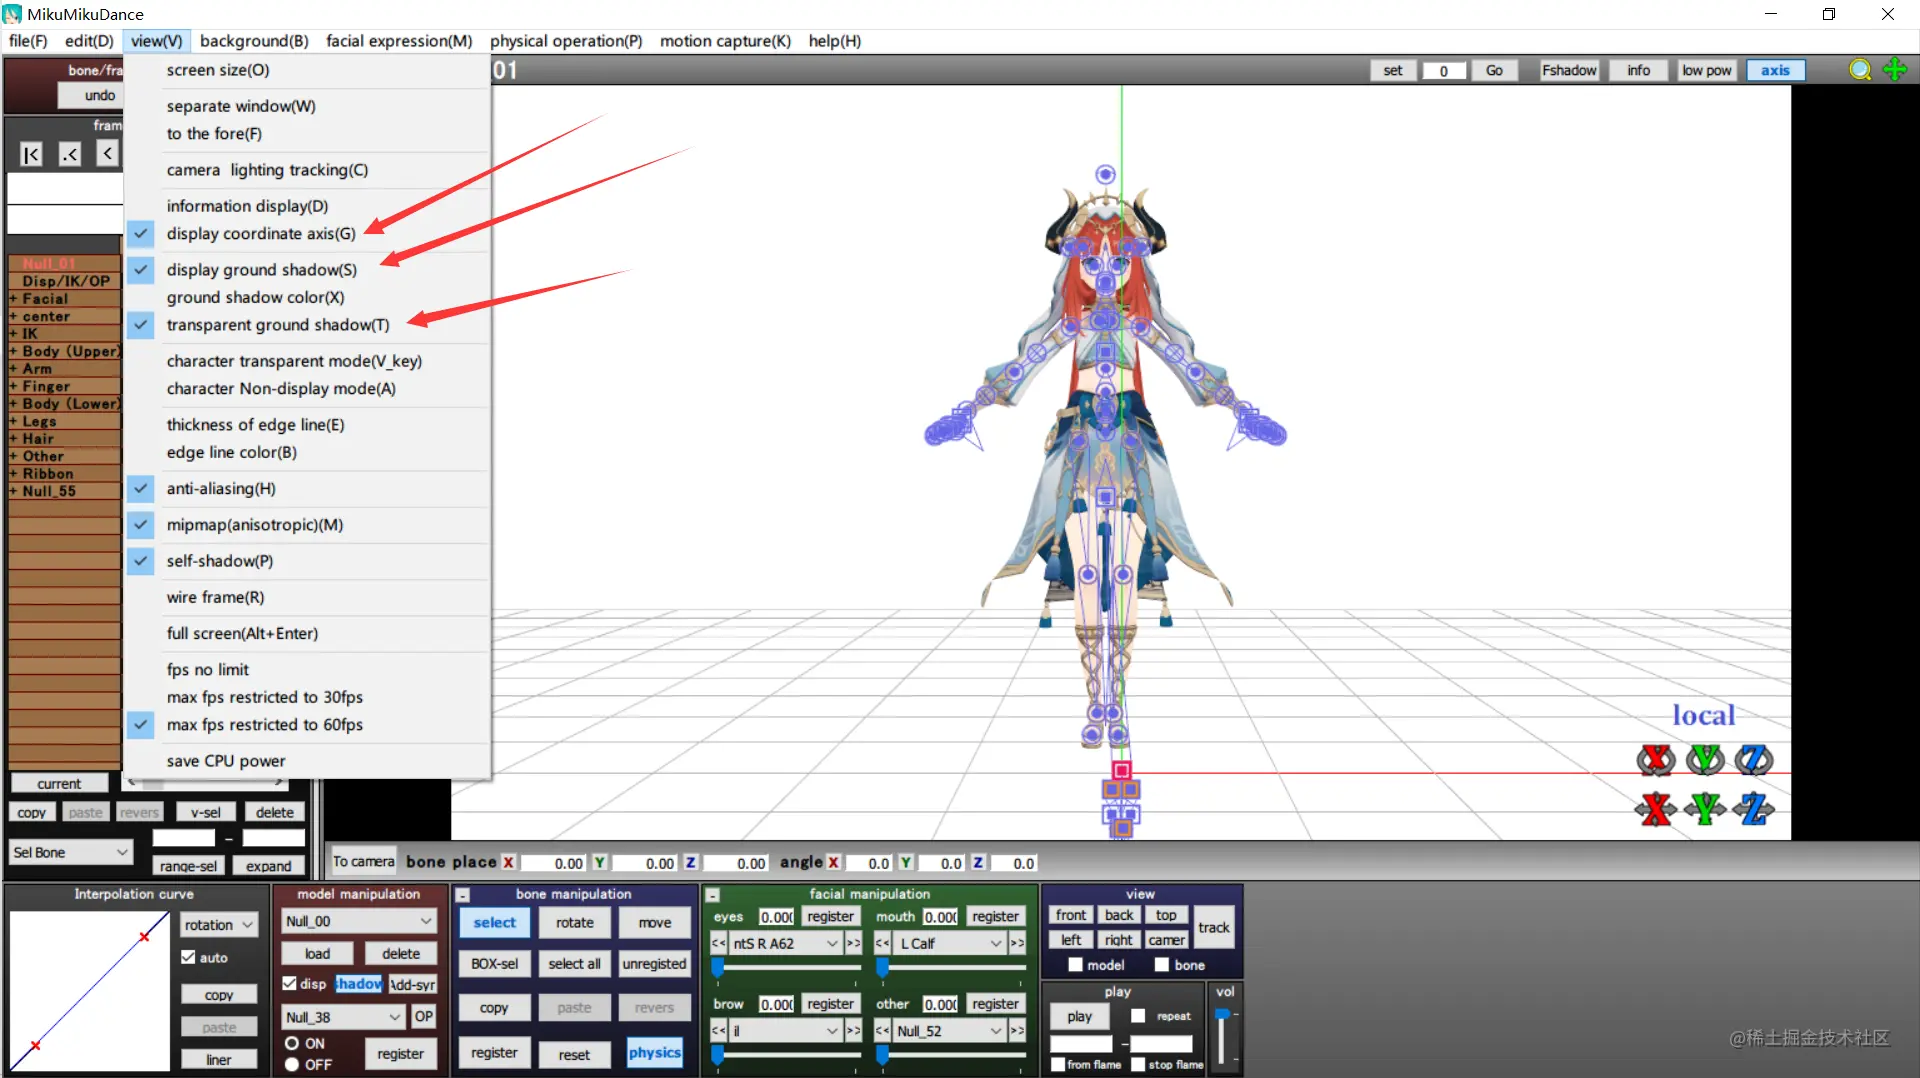Expand the Facial bone group
The image size is (1920, 1078).
point(13,299)
